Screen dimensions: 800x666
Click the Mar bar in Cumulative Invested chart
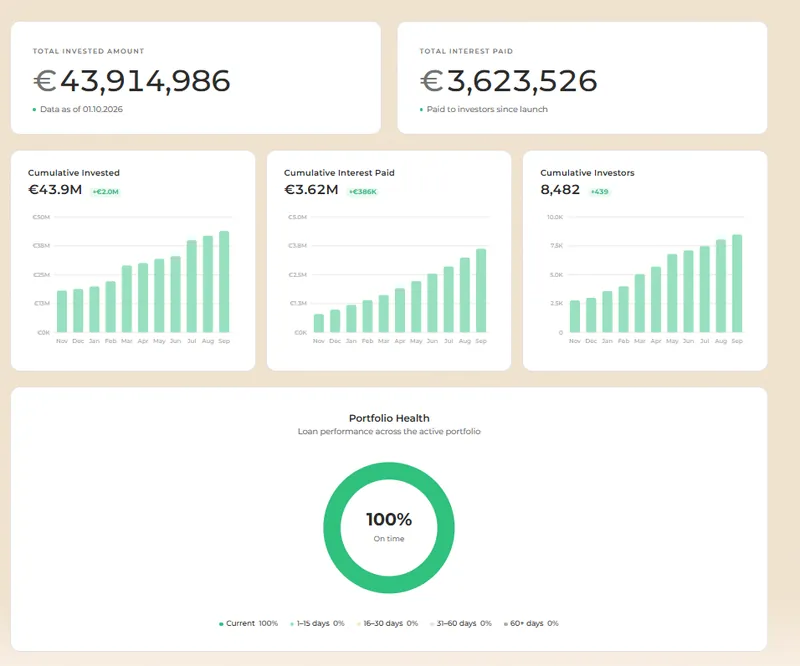tap(127, 299)
